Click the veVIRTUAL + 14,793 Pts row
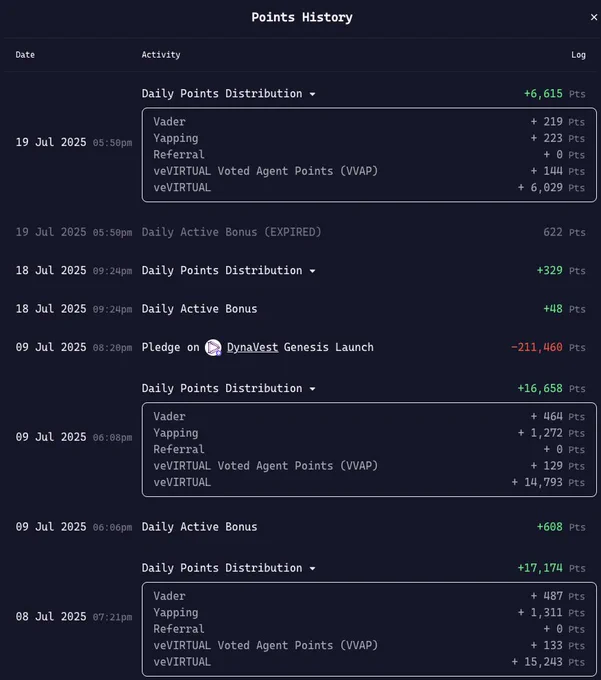 pyautogui.click(x=369, y=483)
